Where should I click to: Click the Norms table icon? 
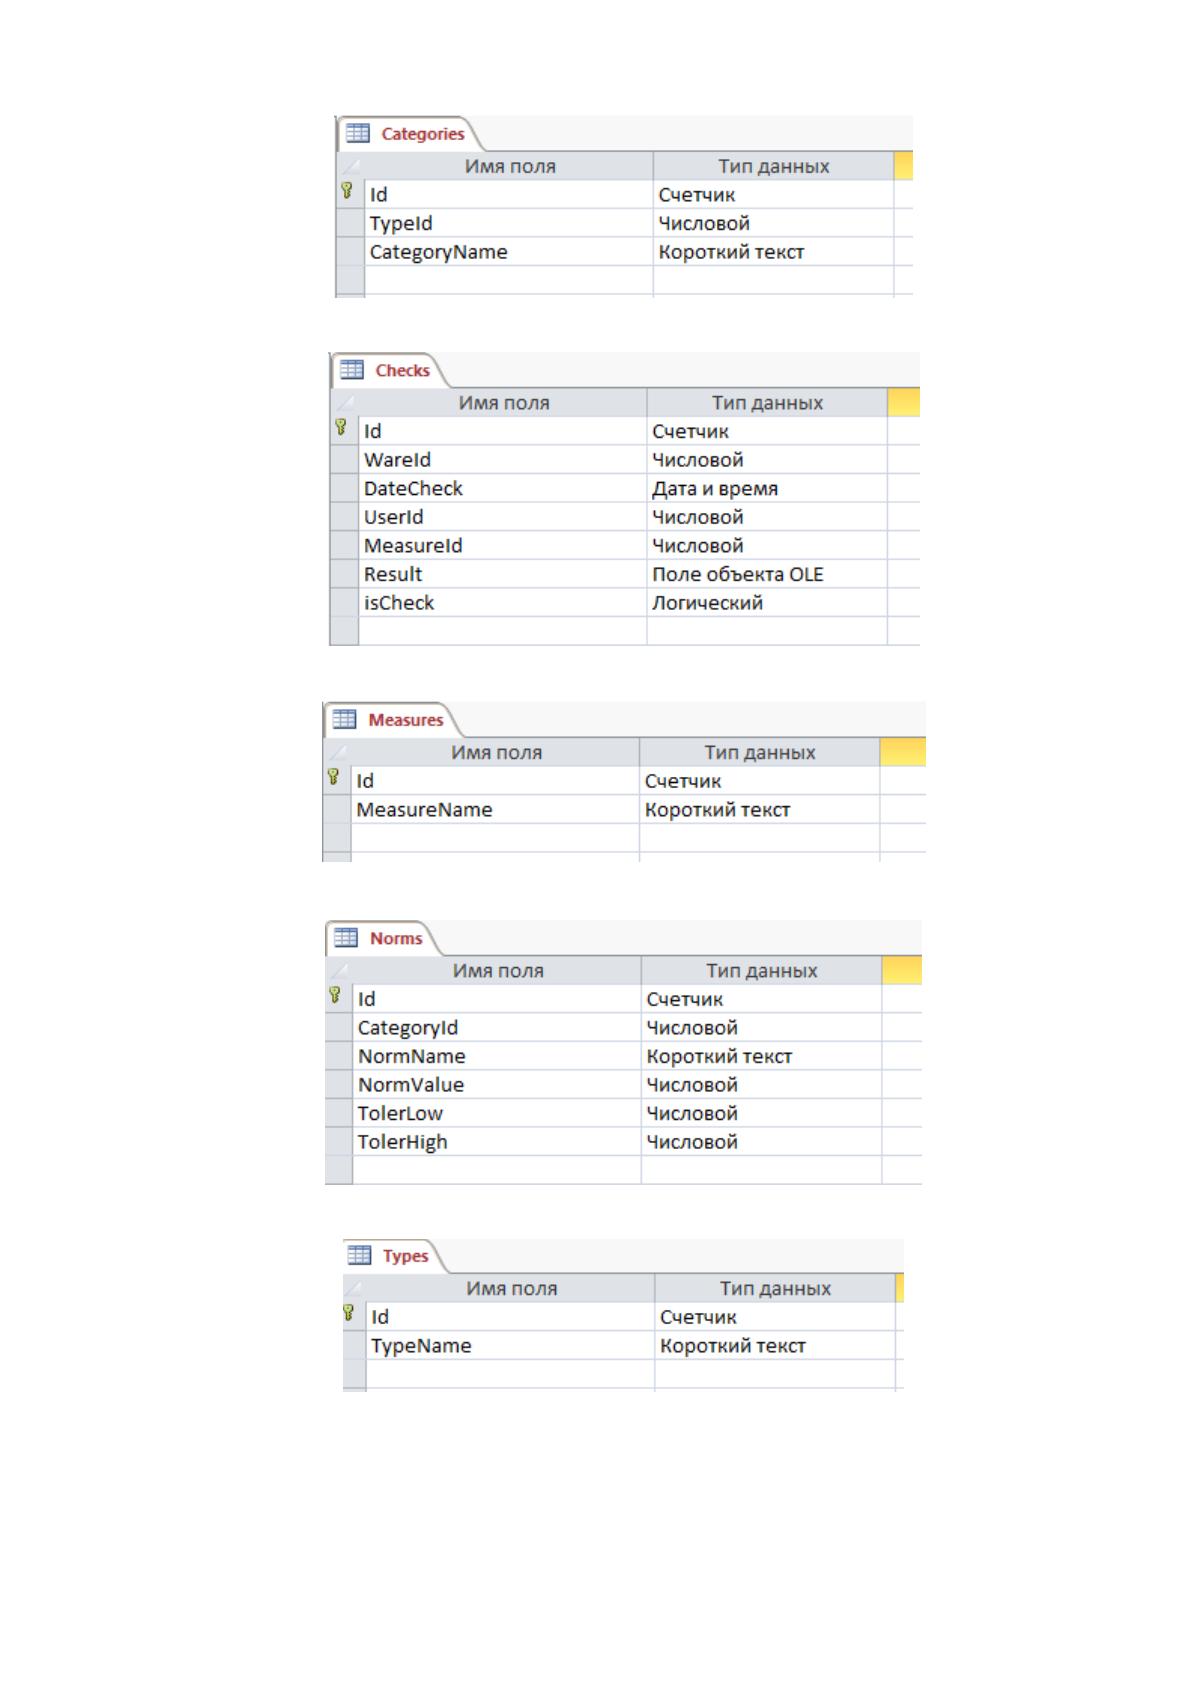click(346, 938)
